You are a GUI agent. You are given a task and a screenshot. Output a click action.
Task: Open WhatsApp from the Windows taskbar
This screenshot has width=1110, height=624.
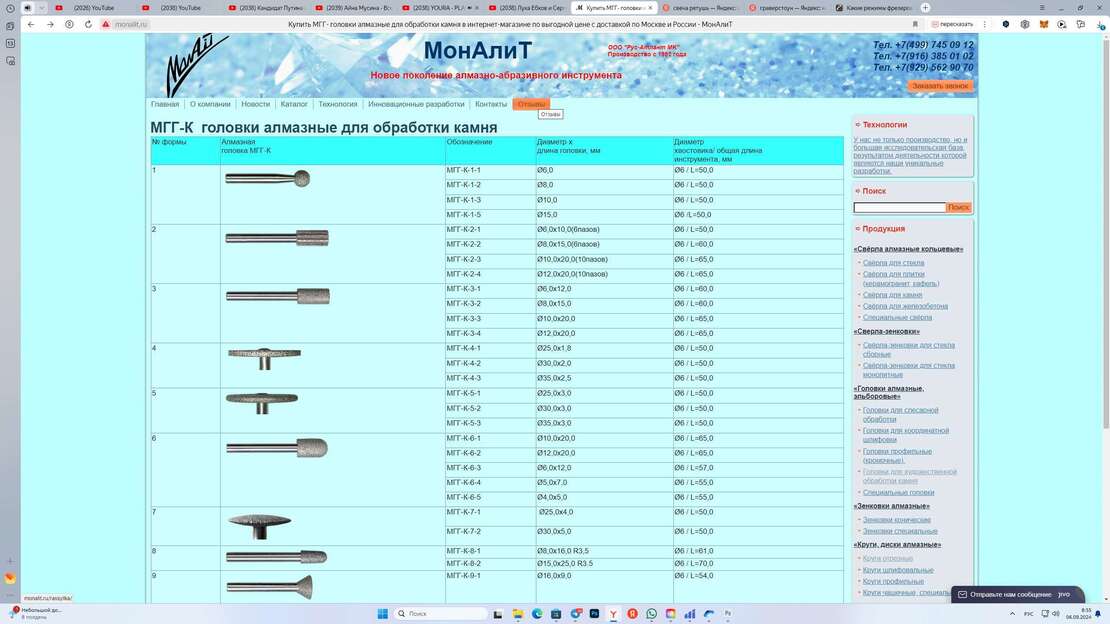click(x=652, y=613)
